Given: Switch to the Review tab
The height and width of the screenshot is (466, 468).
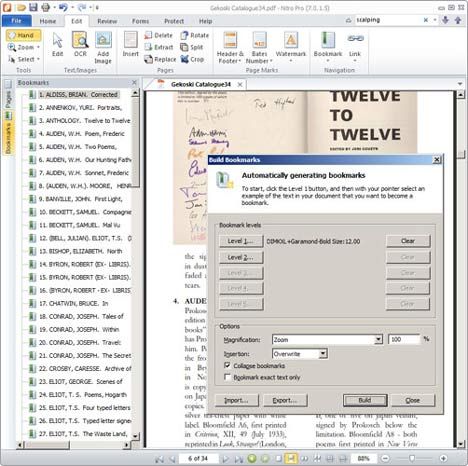Looking at the screenshot, I should tap(107, 21).
